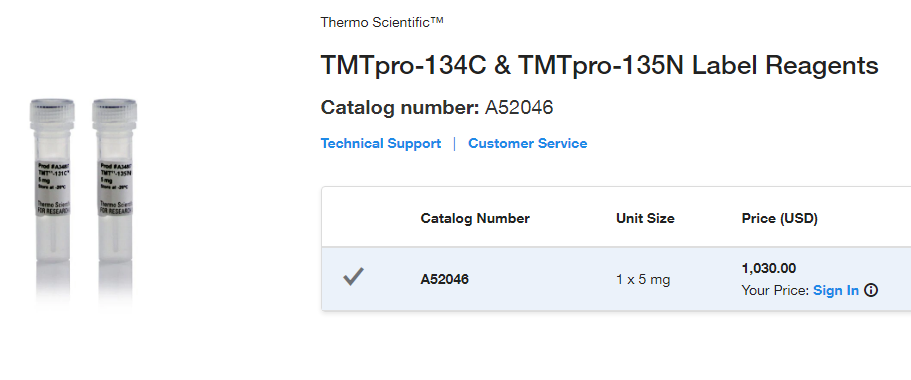Click the Catalog Number column header
The height and width of the screenshot is (380, 911).
point(475,218)
